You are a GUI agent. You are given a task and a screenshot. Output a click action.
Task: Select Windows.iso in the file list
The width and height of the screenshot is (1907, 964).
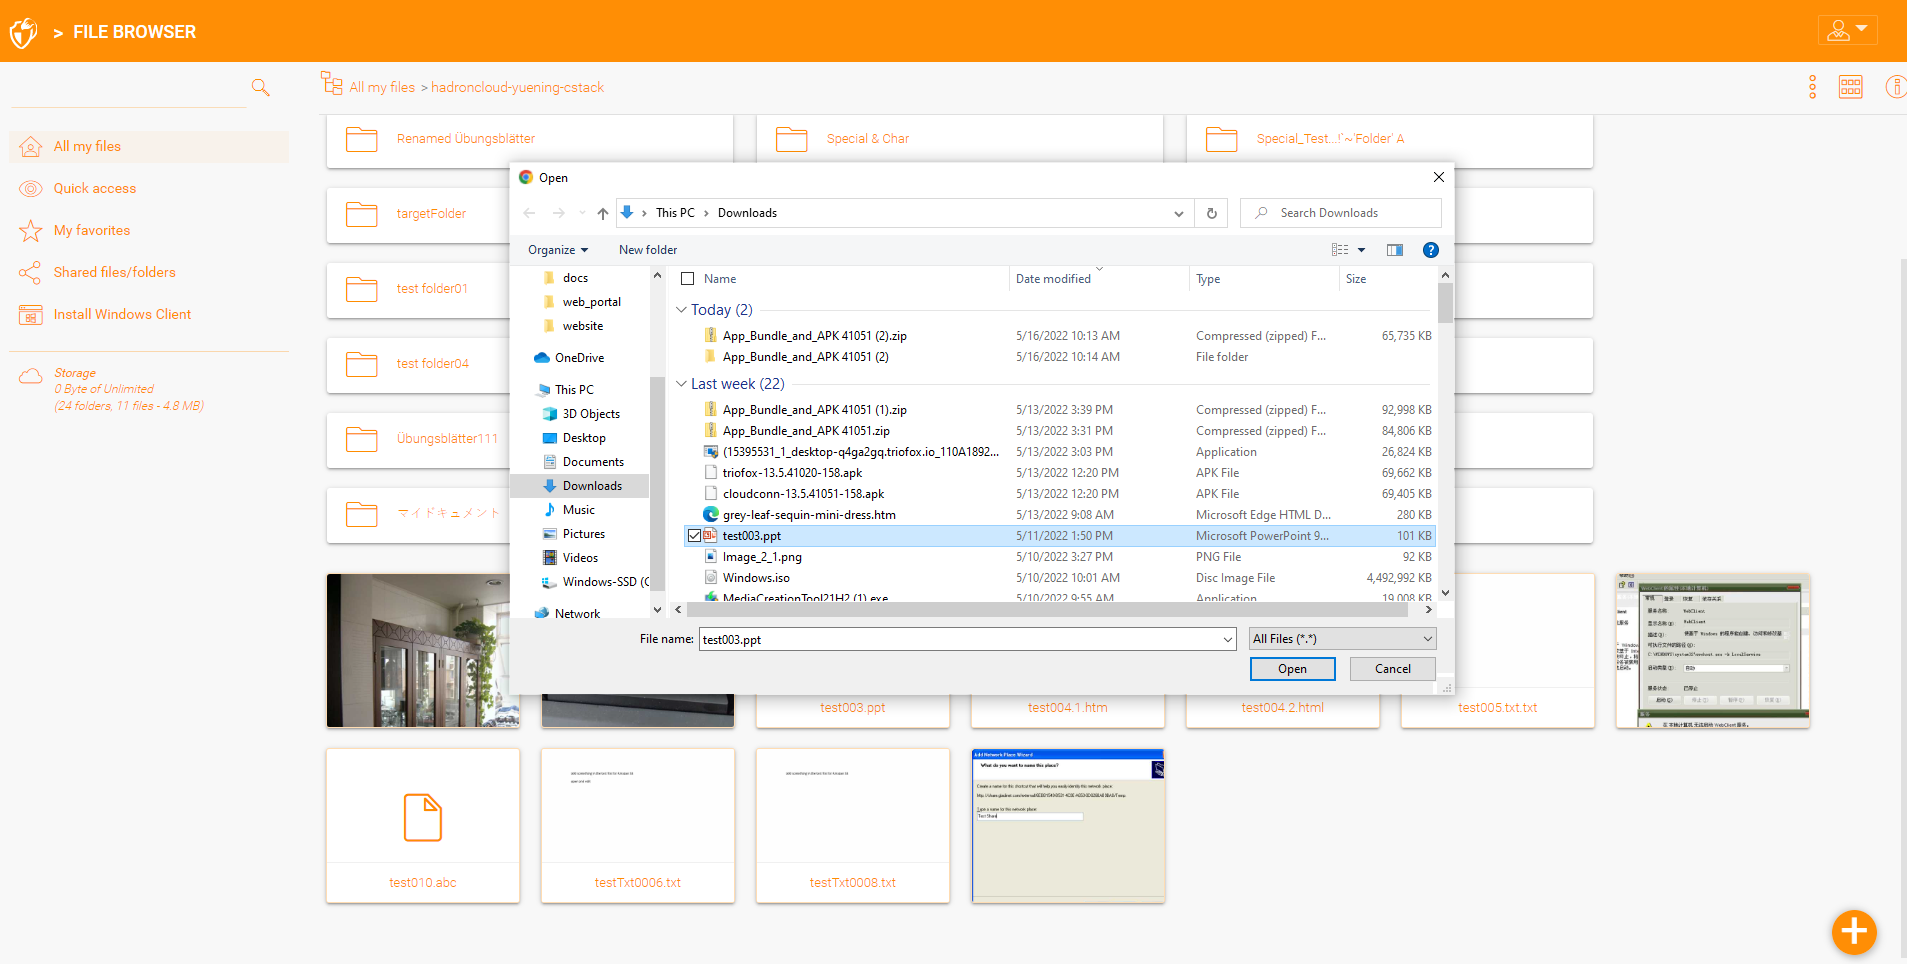coord(1059,578)
